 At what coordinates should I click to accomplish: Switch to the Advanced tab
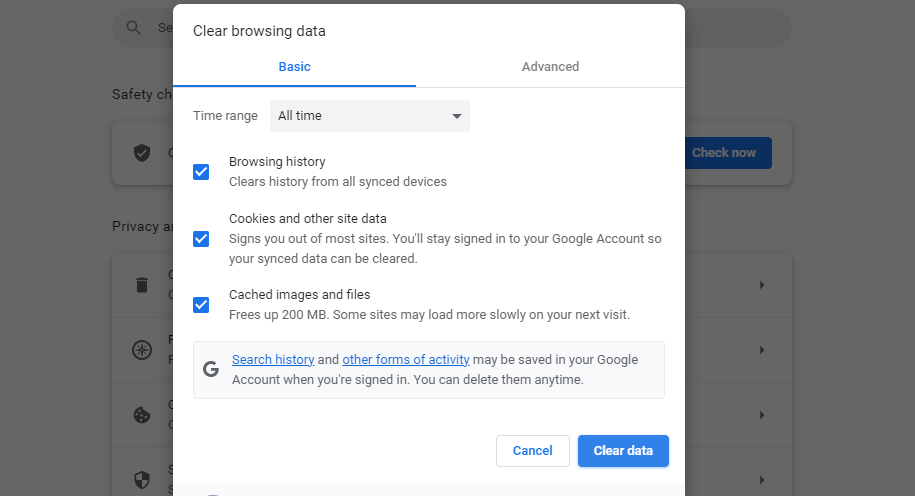click(550, 67)
